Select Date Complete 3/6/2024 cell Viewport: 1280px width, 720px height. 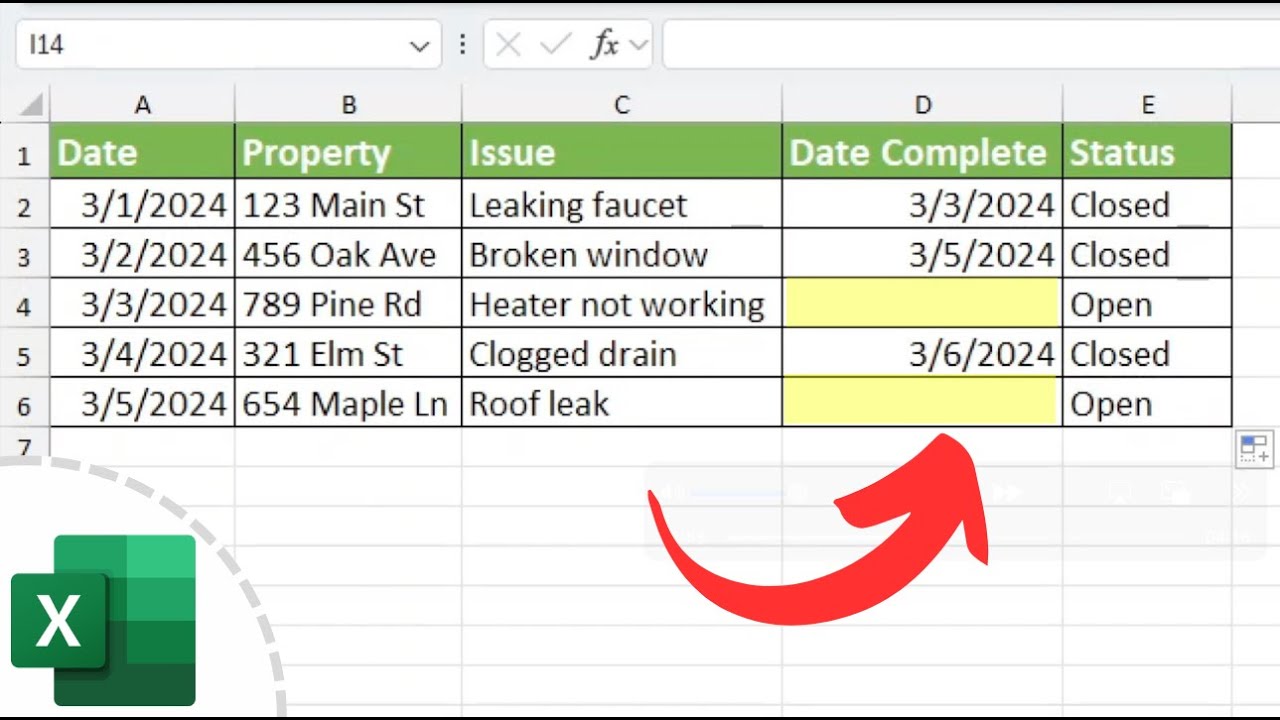pyautogui.click(x=922, y=355)
